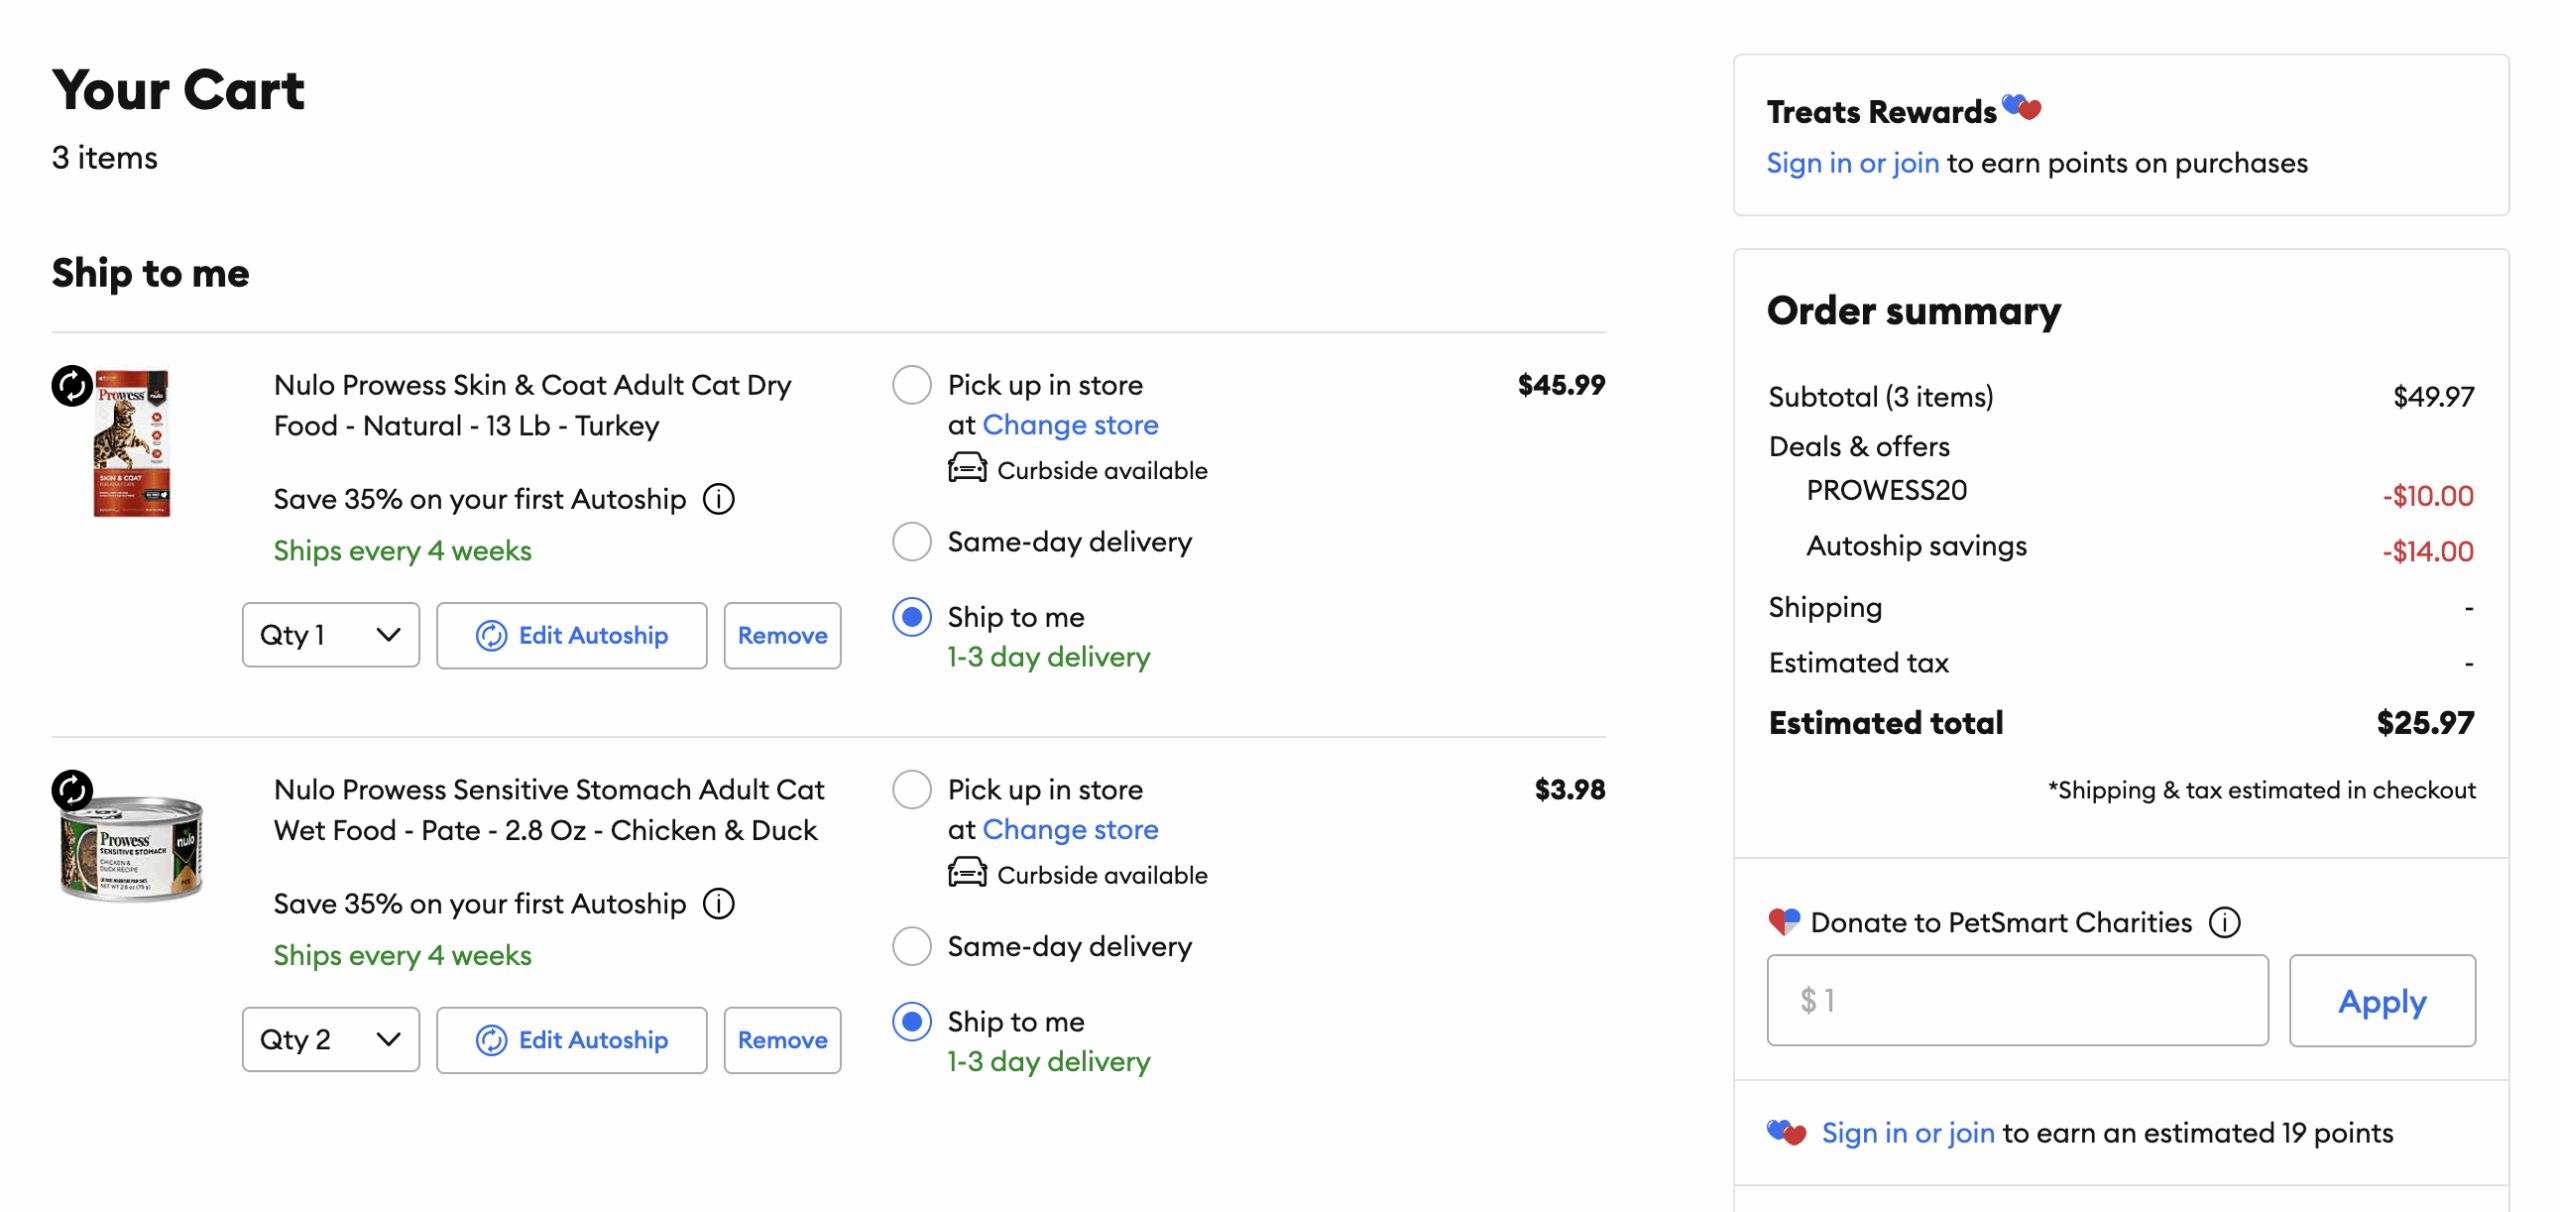This screenshot has height=1212, width=2560.
Task: Click PetSmart Charities heart icon beside Donate
Action: 1783,921
